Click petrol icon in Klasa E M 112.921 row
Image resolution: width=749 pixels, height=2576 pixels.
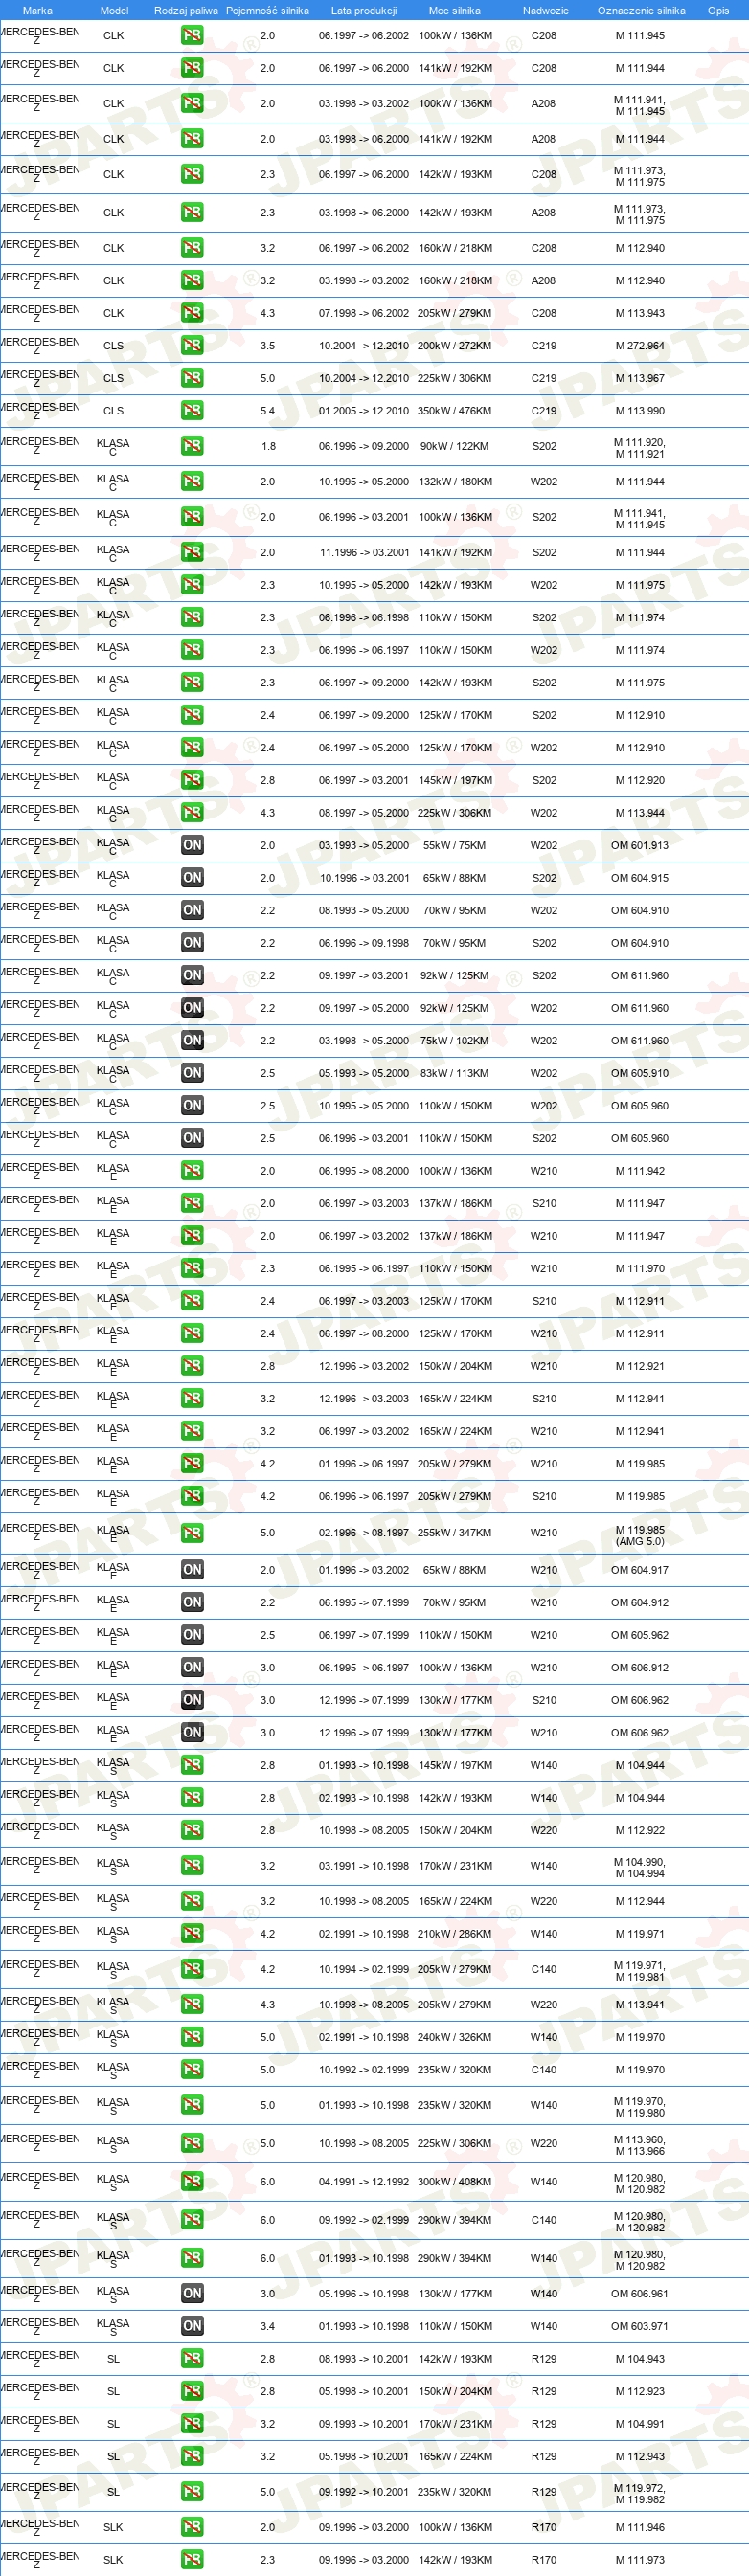pos(192,1366)
